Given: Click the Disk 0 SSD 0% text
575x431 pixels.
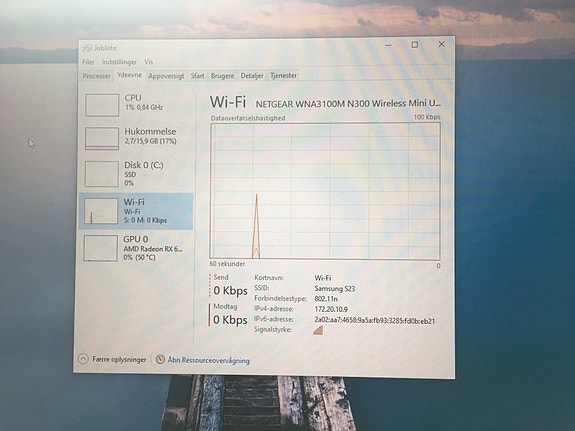Looking at the screenshot, I should [130, 179].
